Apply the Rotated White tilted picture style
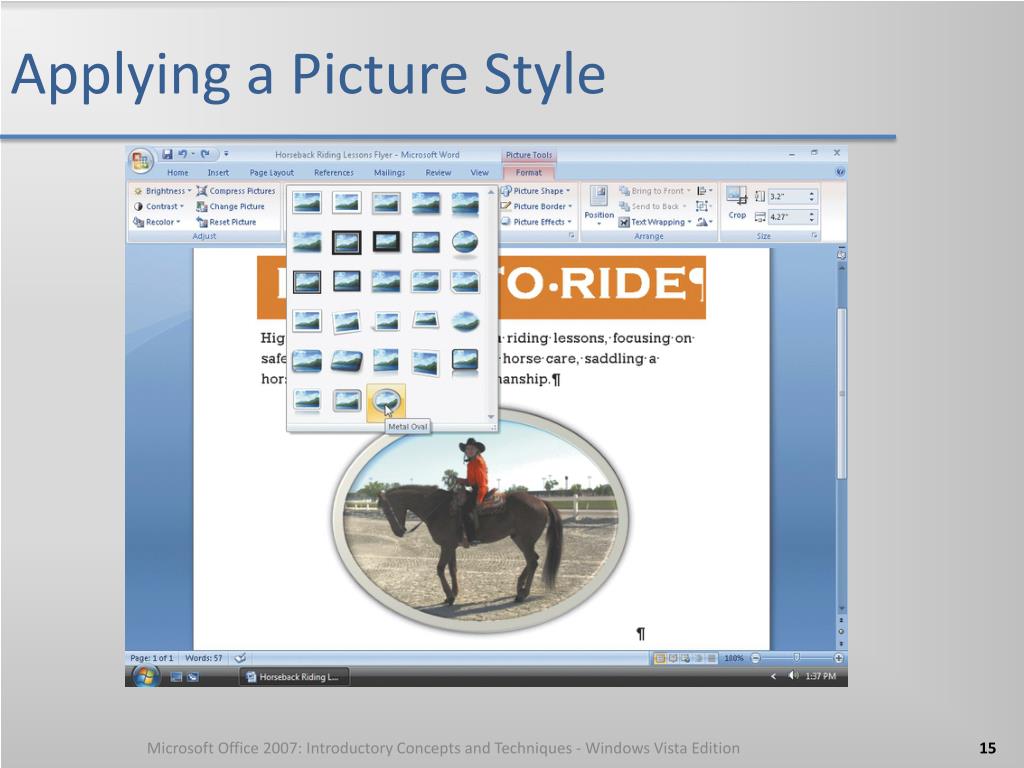1024x768 pixels. tap(346, 321)
